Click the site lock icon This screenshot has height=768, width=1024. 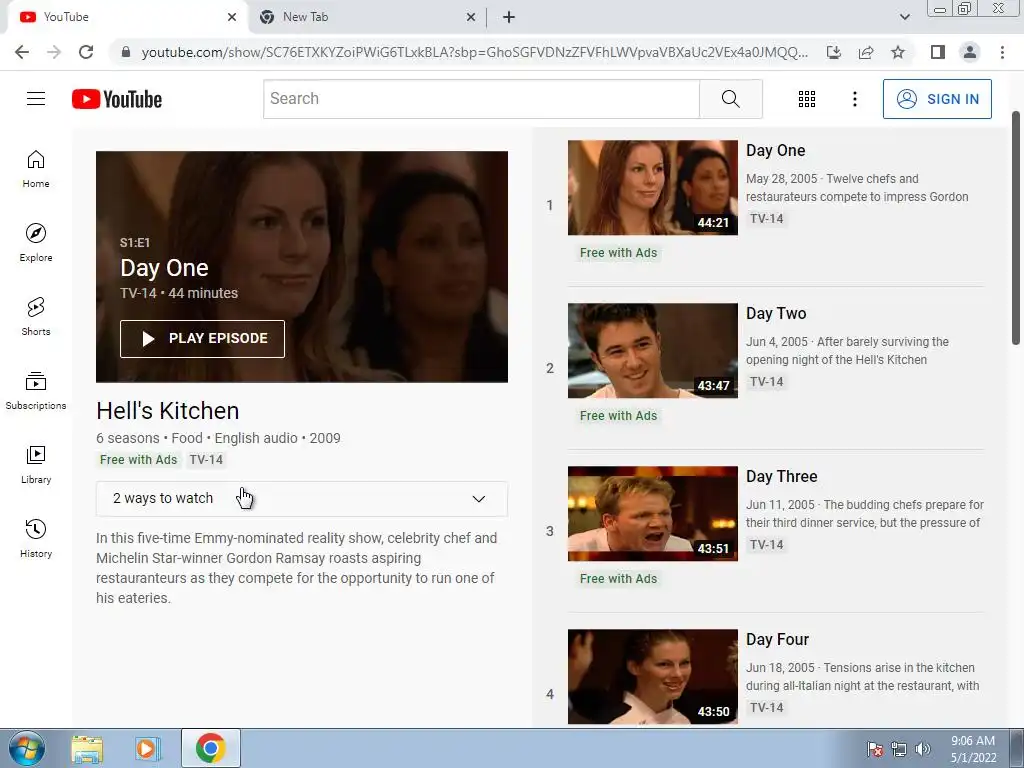pyautogui.click(x=126, y=52)
